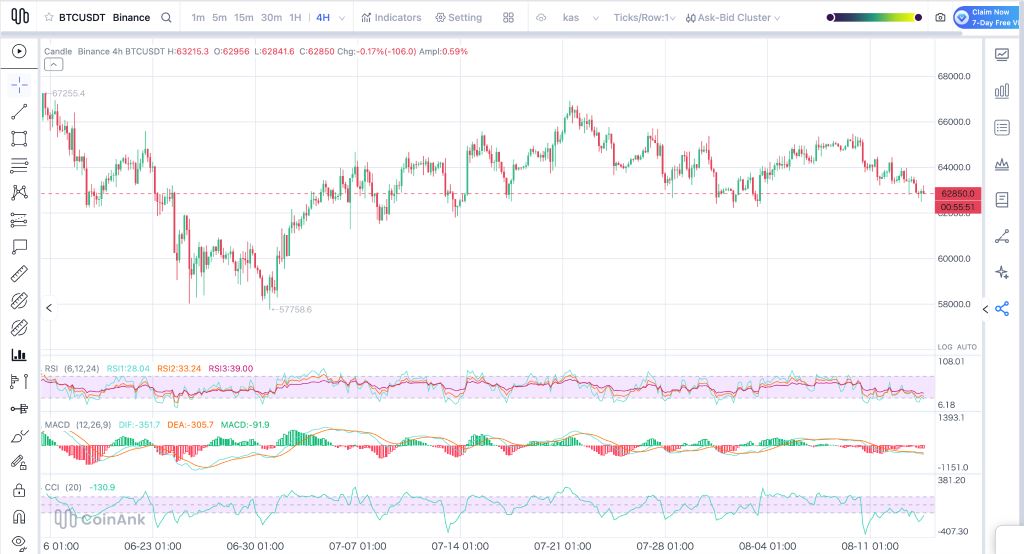Open the grid layout icon
1024x554 pixels.
pos(508,18)
